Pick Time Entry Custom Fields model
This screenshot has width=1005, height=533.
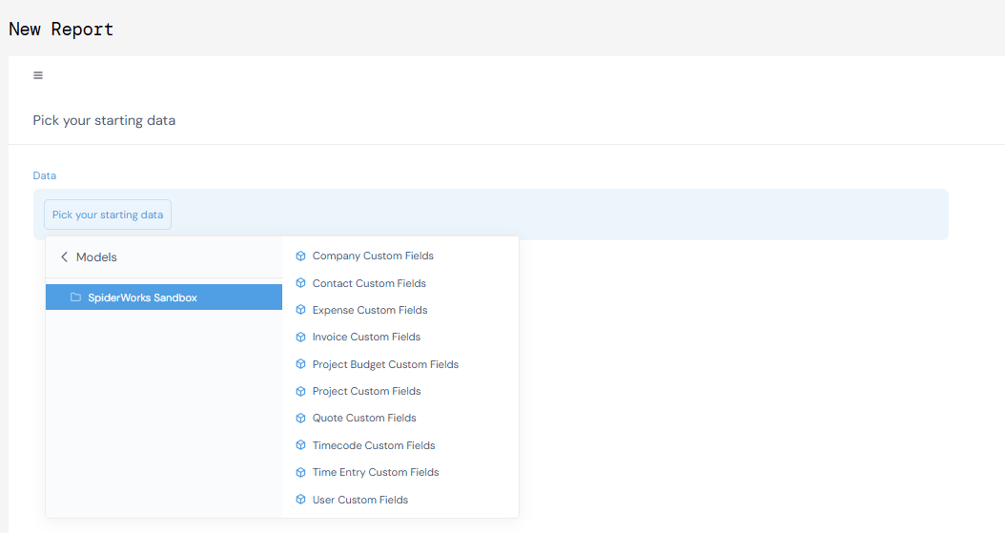pos(376,472)
